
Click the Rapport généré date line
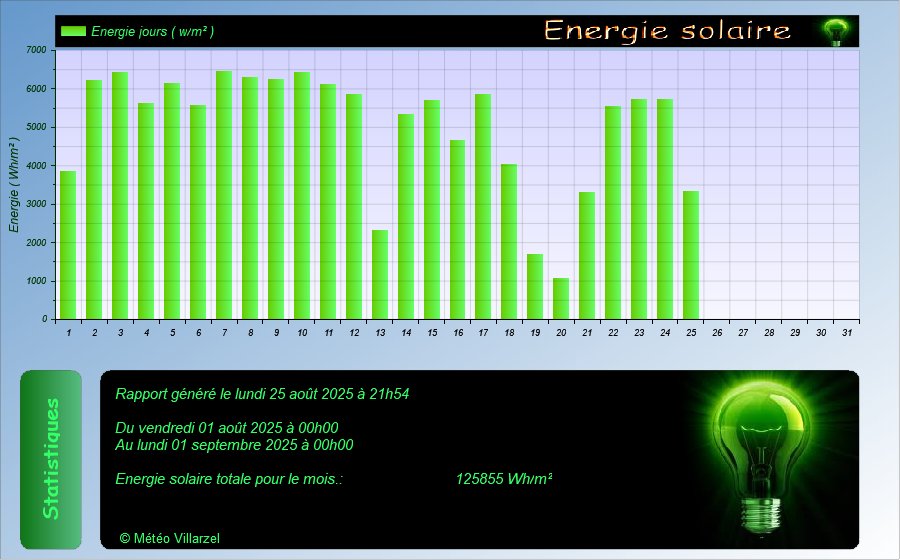262,394
